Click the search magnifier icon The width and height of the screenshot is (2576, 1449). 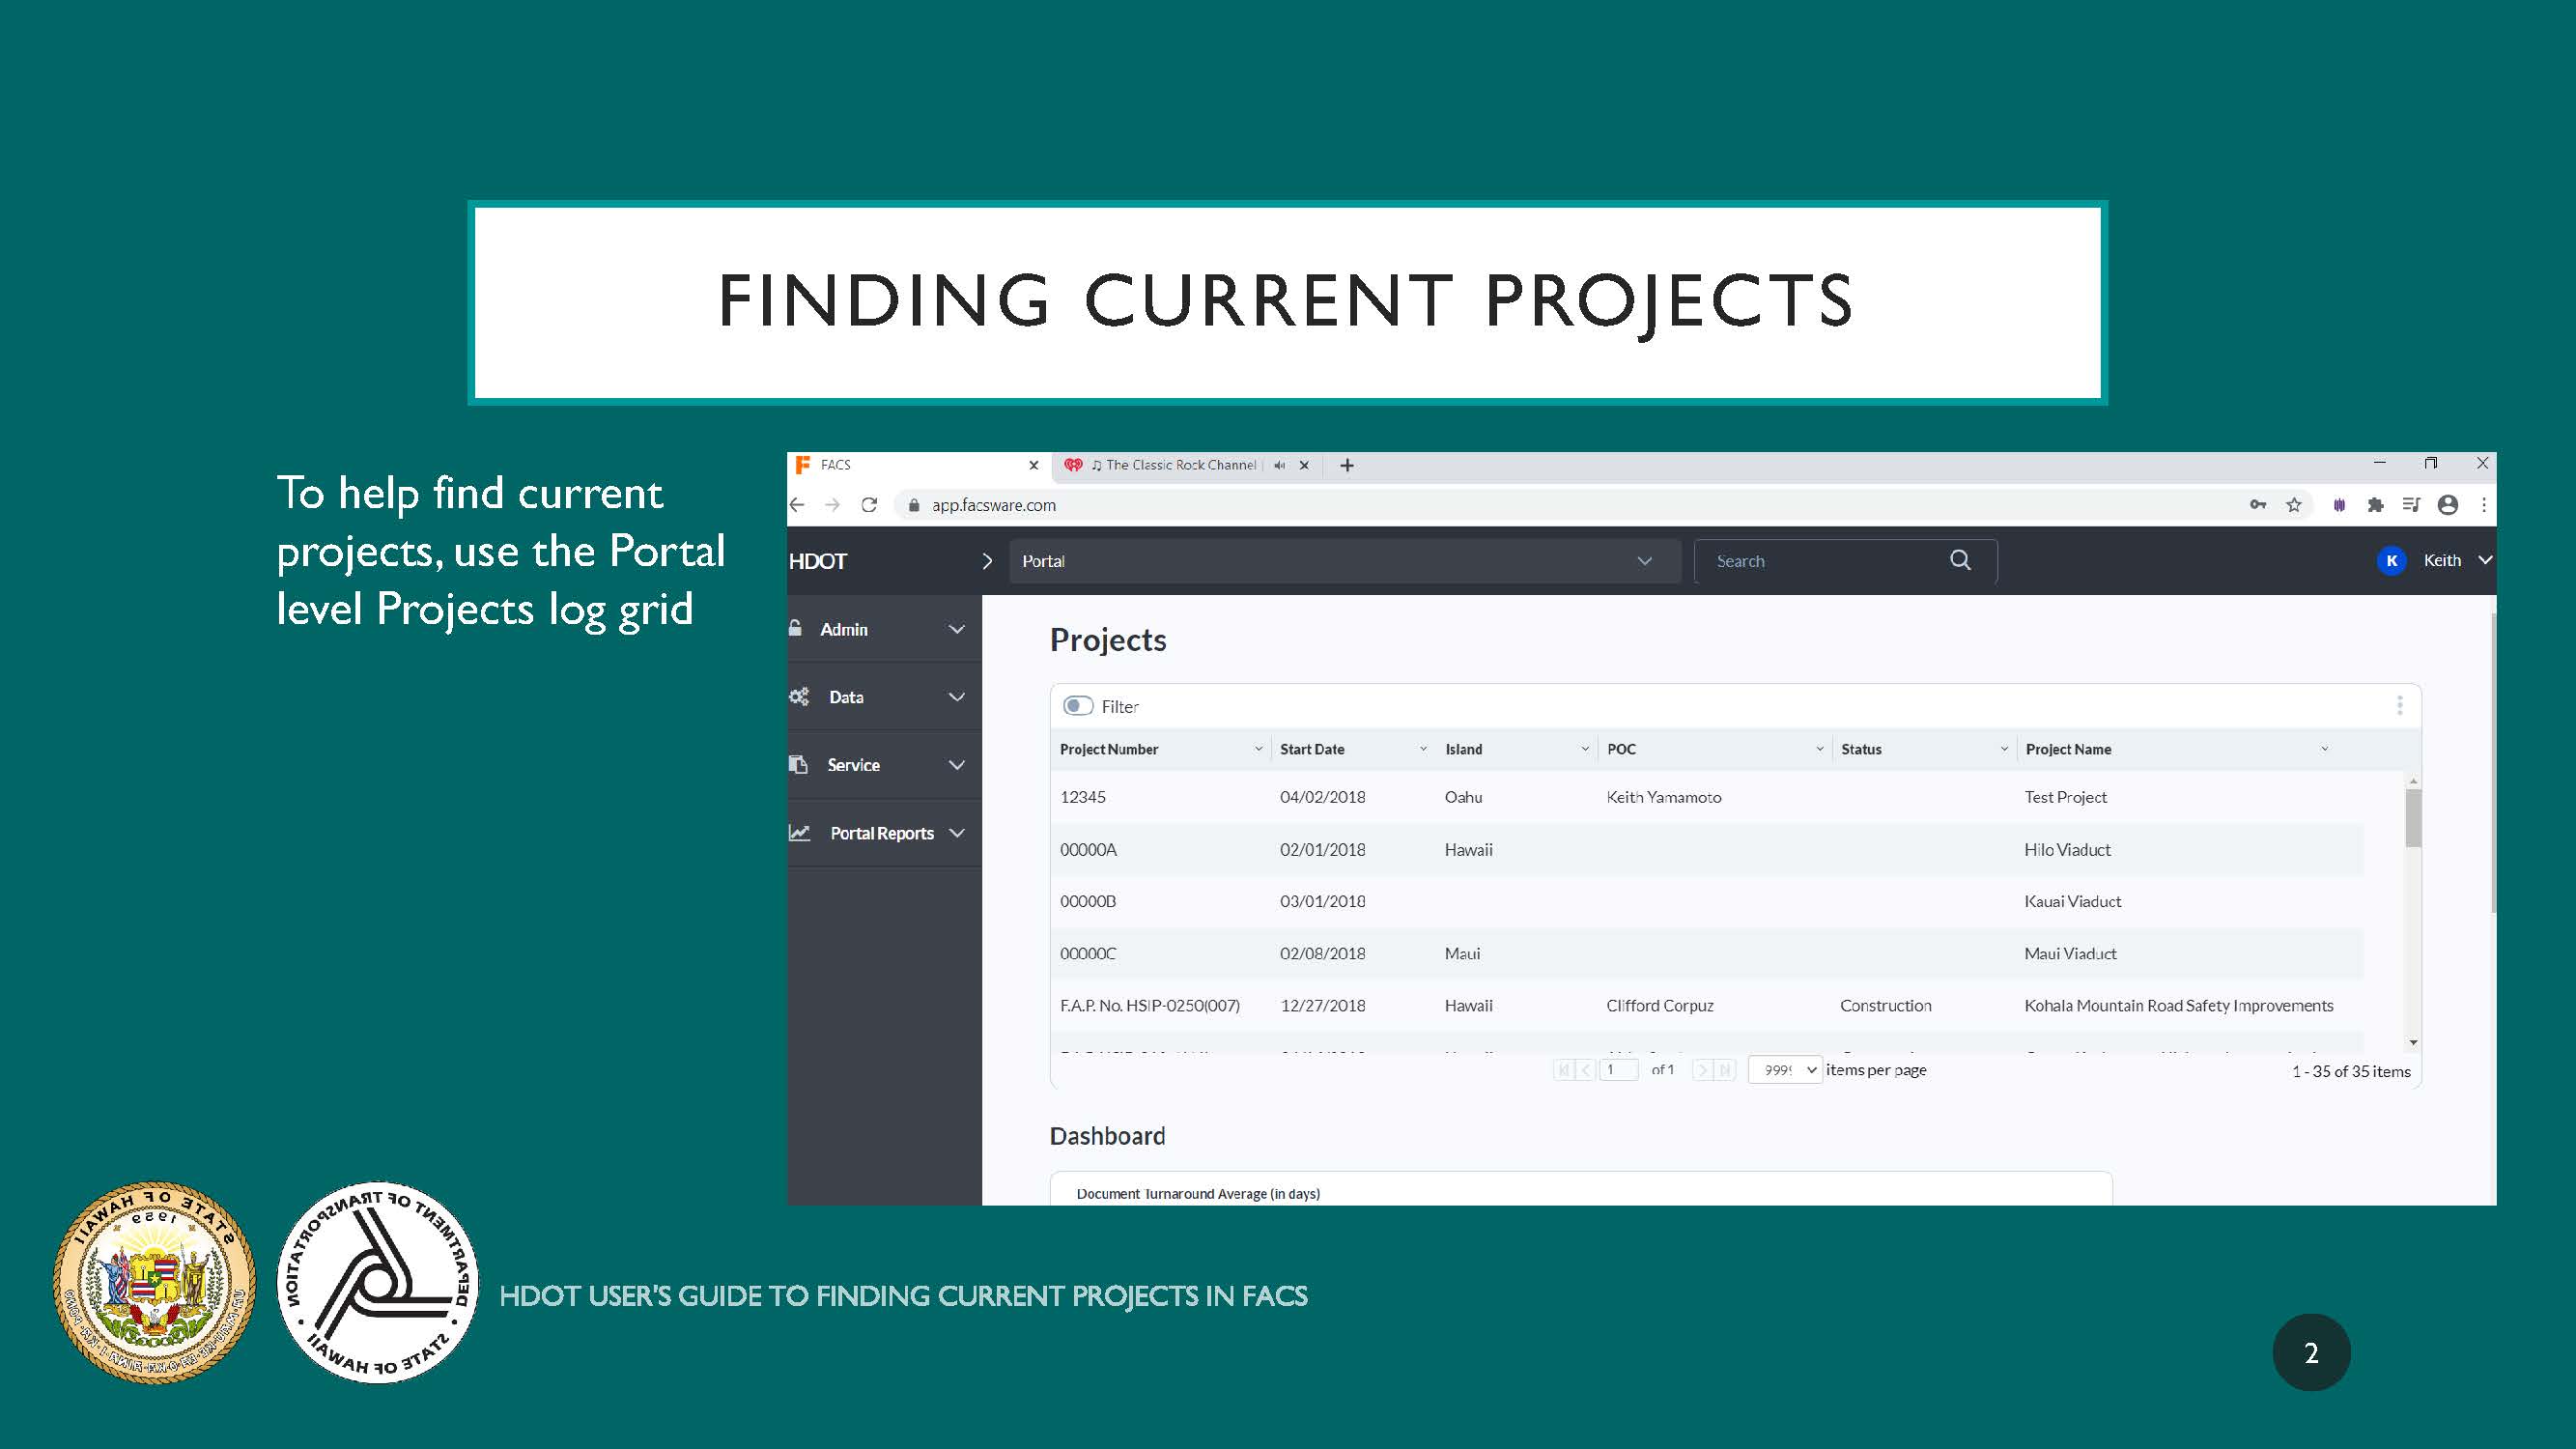pos(1960,560)
